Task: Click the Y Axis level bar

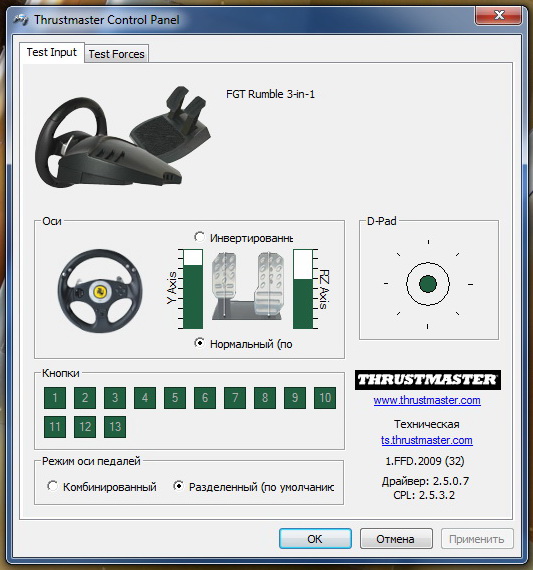Action: (x=192, y=289)
